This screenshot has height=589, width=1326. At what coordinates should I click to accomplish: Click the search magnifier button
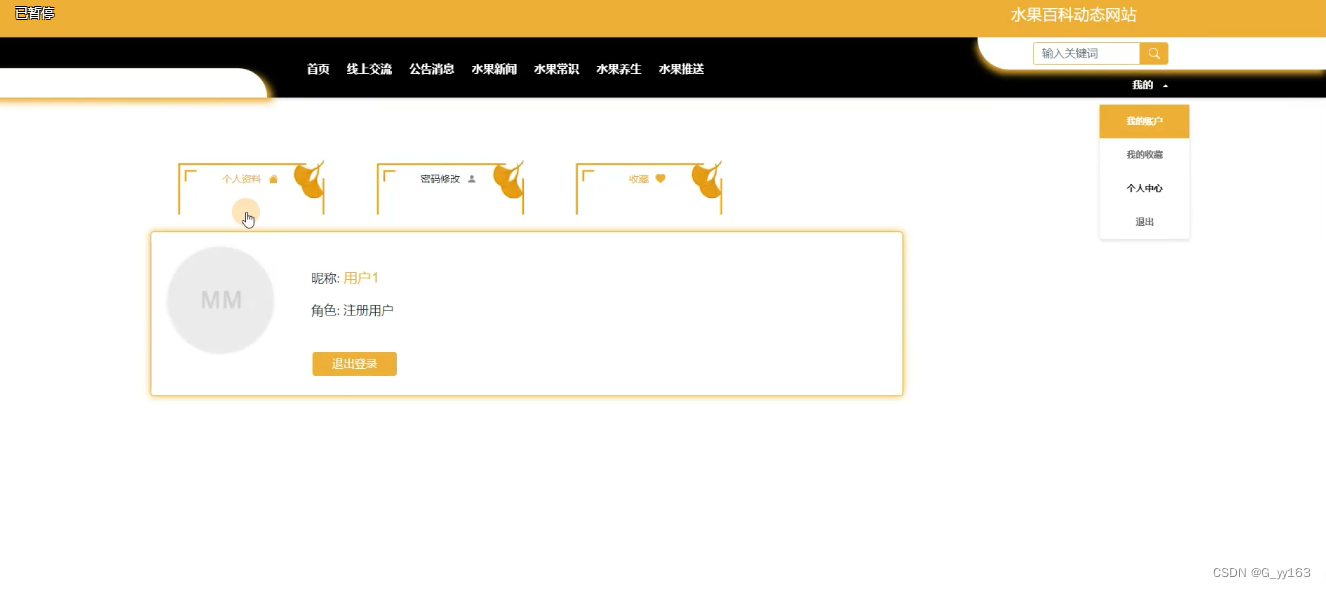(x=1154, y=53)
